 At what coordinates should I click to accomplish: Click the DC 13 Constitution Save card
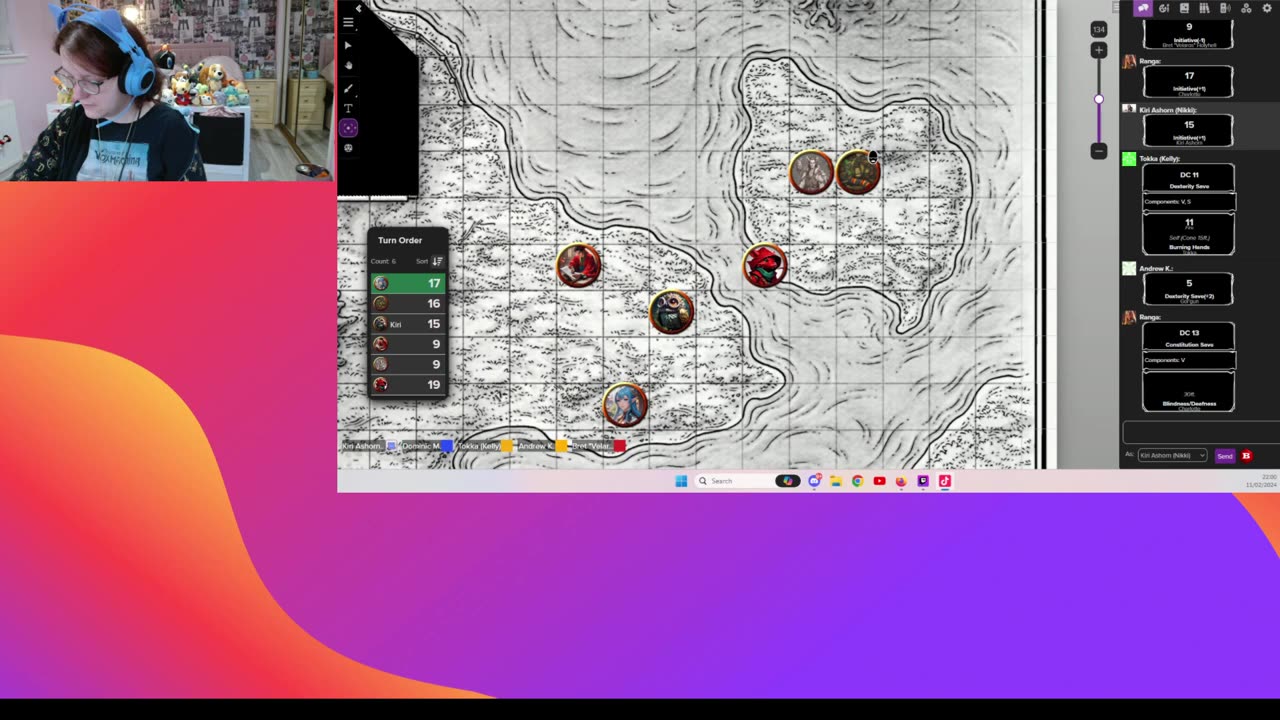[1189, 338]
